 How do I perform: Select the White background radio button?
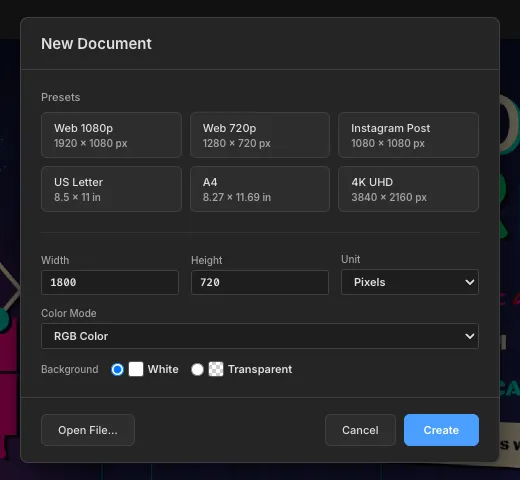117,369
